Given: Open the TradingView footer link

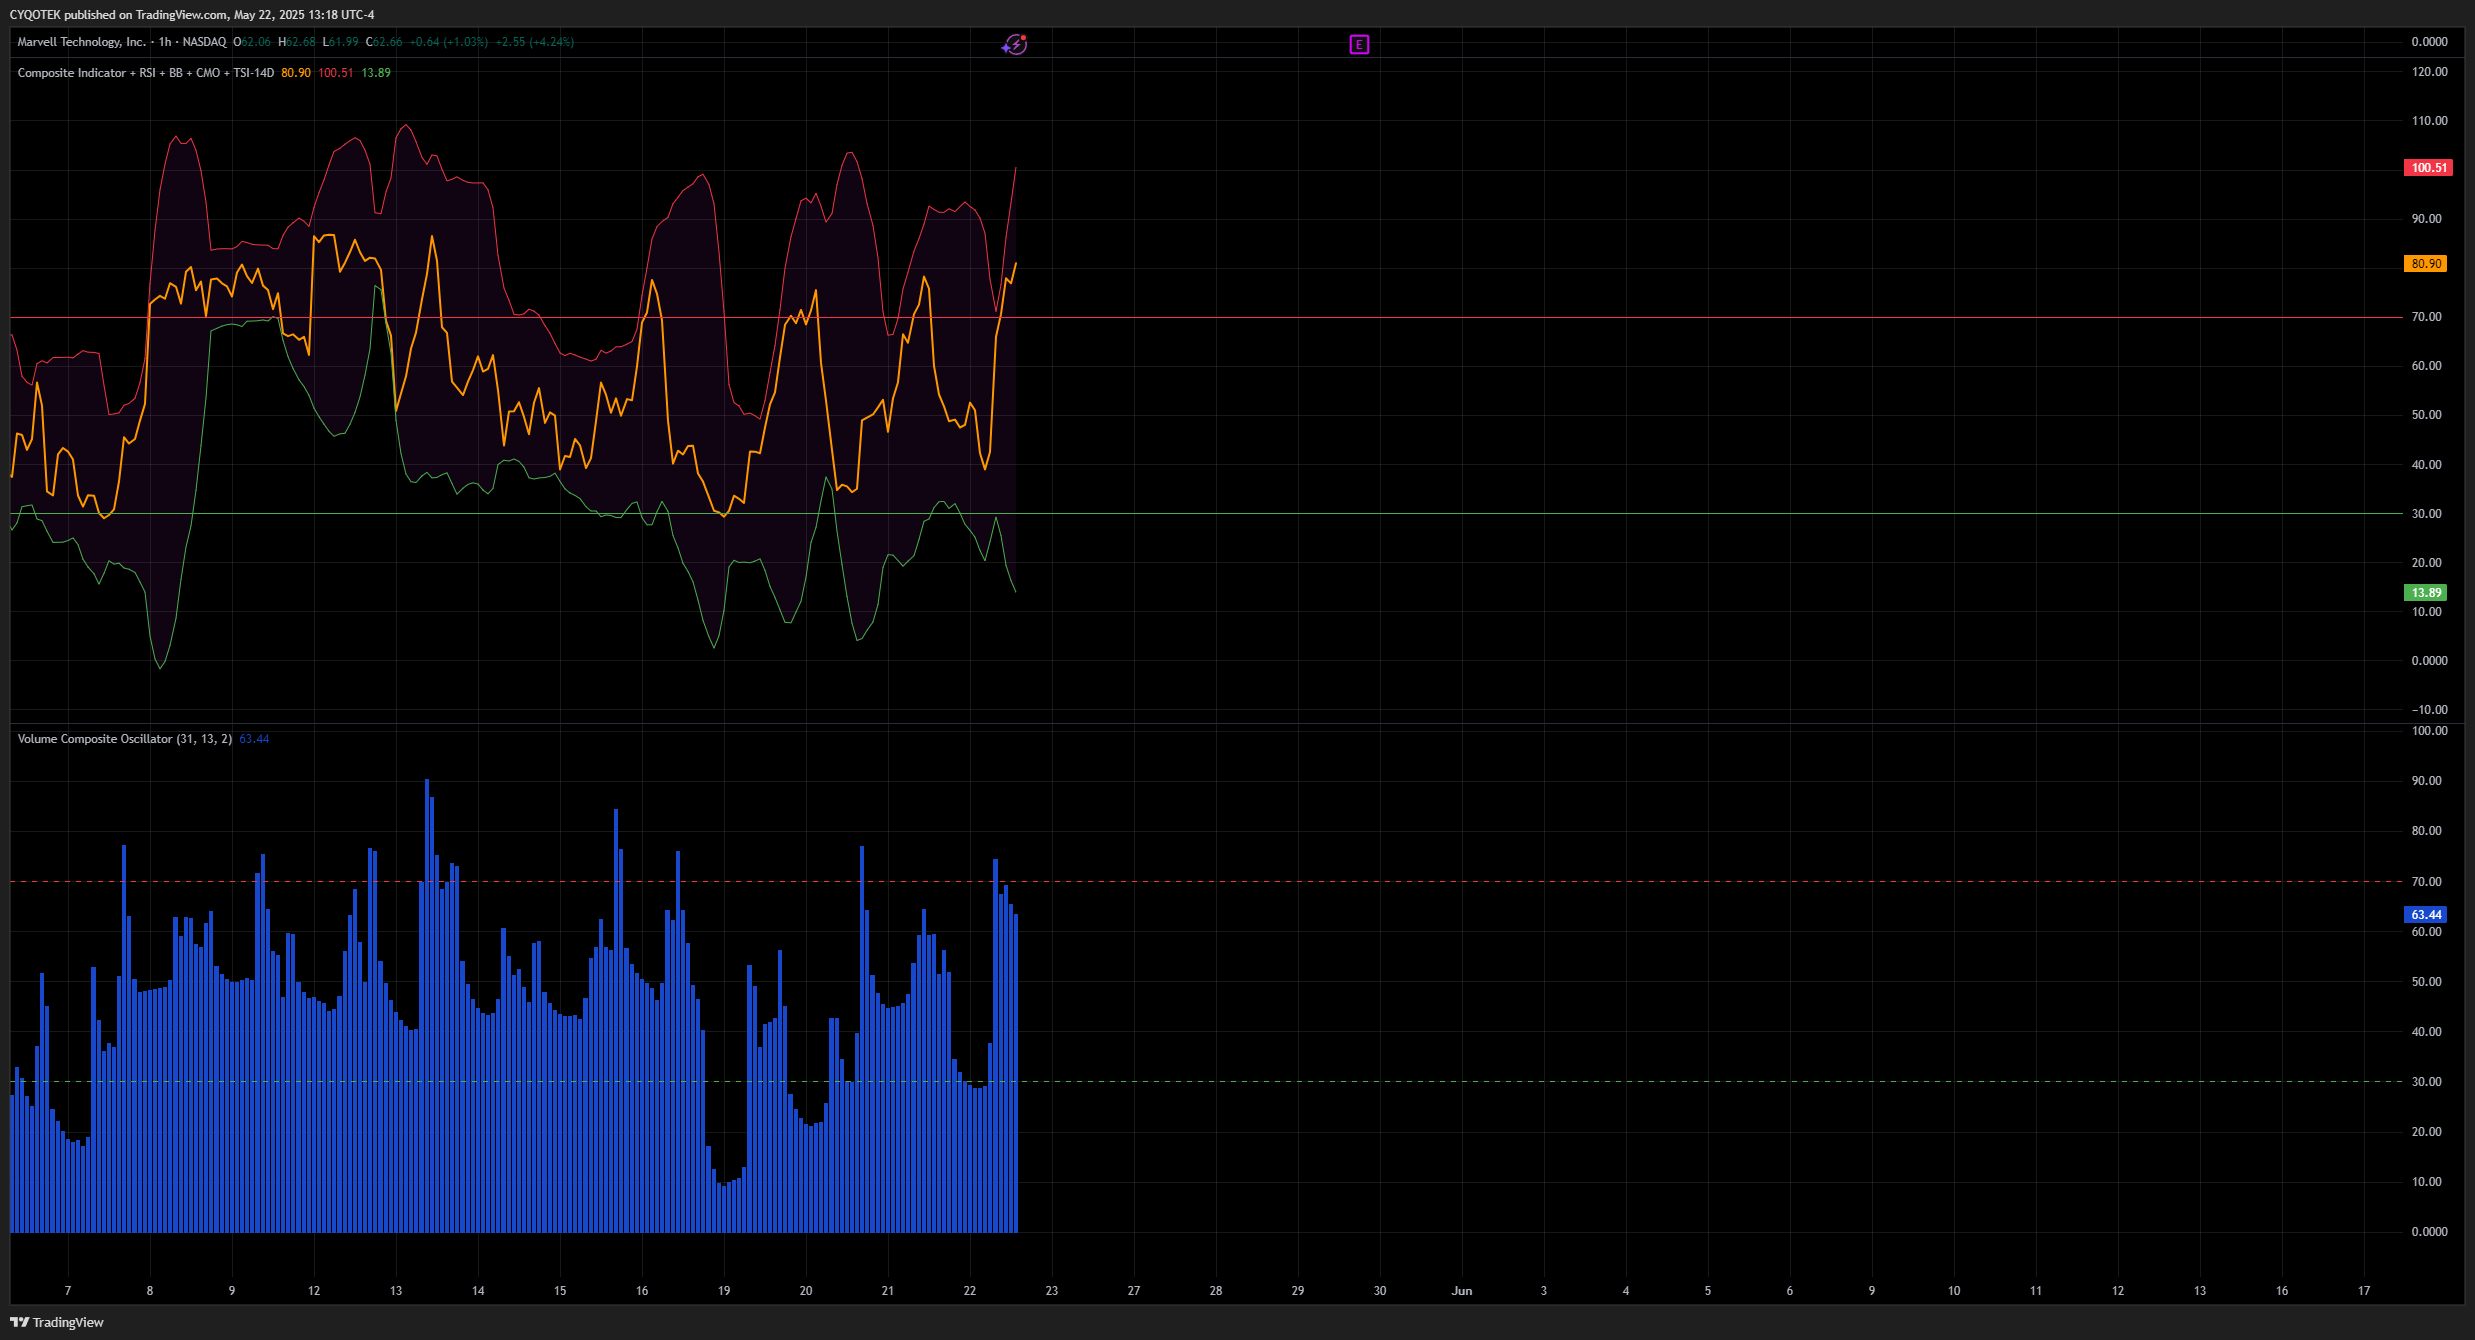Looking at the screenshot, I should pyautogui.click(x=57, y=1322).
